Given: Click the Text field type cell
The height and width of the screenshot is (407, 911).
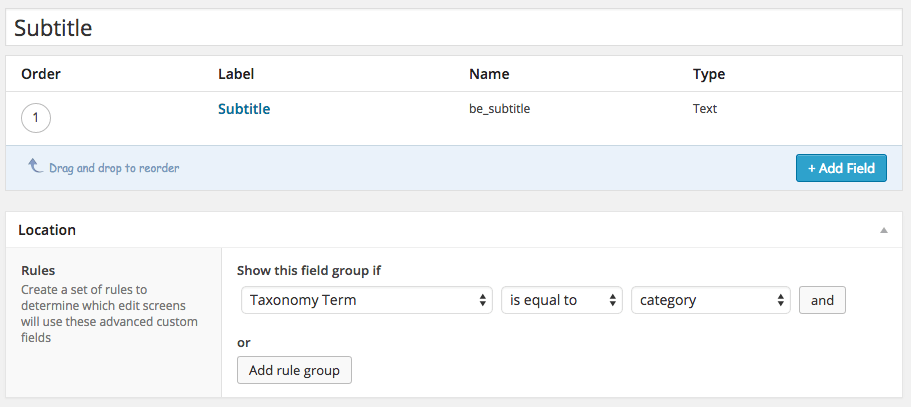Looking at the screenshot, I should click(705, 109).
